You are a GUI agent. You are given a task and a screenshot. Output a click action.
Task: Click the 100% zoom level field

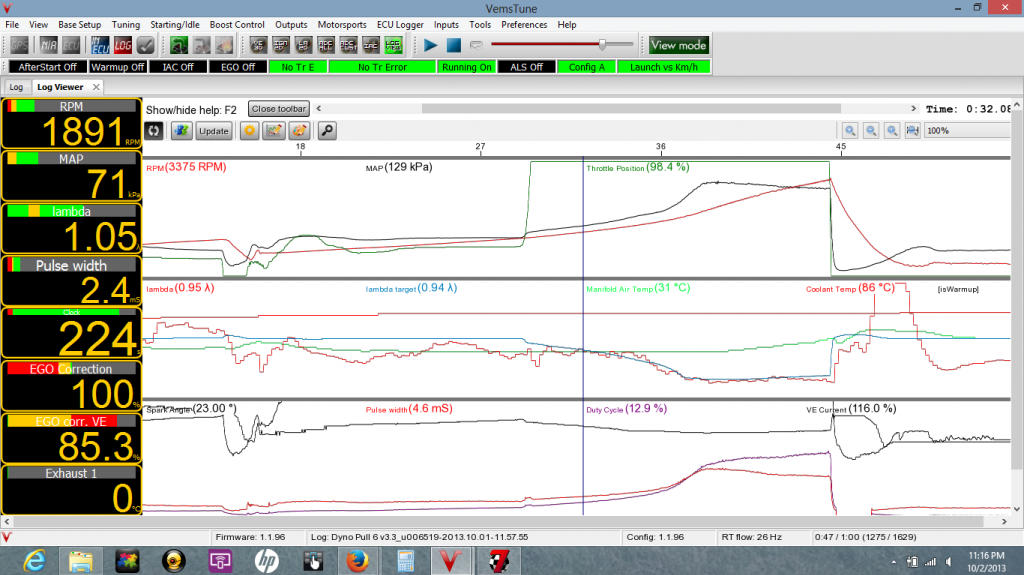click(967, 131)
